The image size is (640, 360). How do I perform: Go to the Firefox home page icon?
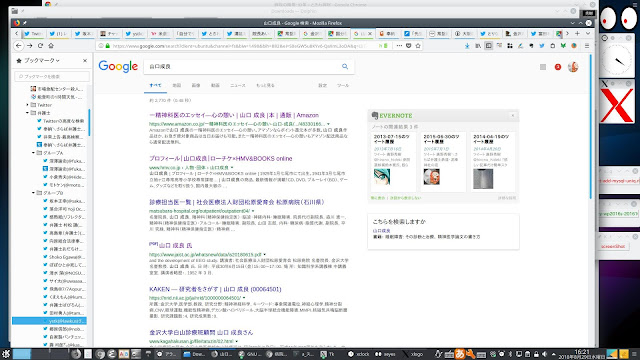(x=51, y=46)
